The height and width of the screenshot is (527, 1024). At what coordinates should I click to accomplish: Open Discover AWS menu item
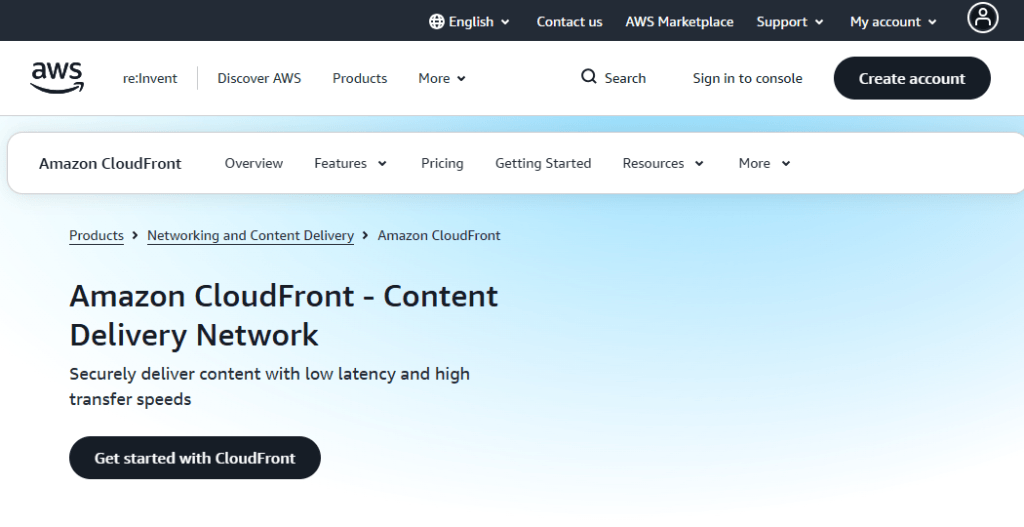pyautogui.click(x=259, y=78)
